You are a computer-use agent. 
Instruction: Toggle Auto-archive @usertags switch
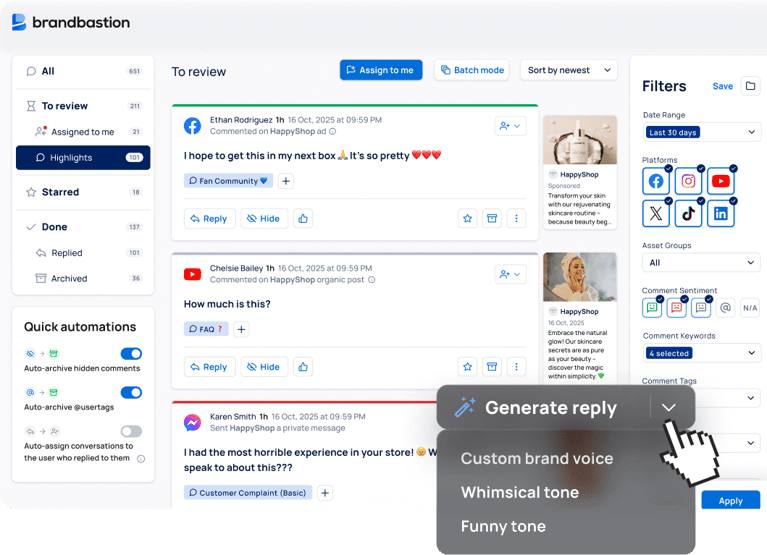(131, 393)
